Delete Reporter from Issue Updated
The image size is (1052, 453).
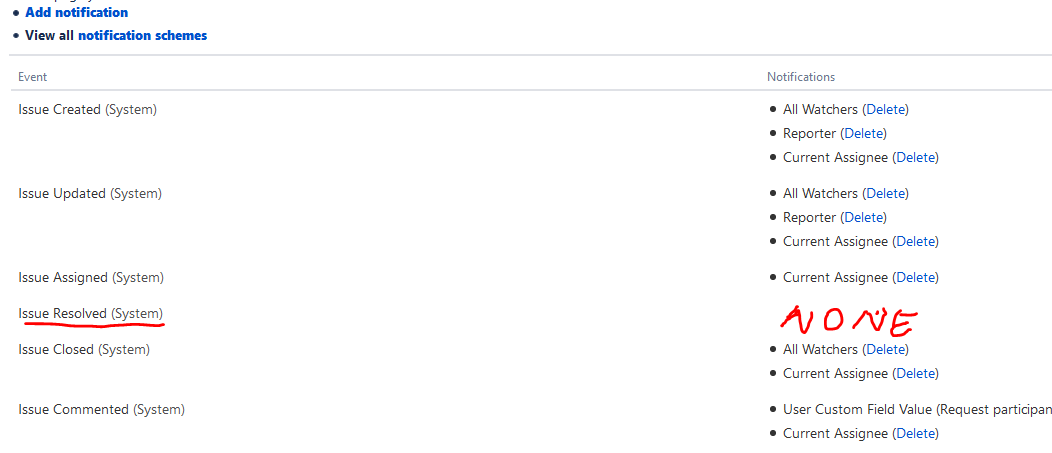[x=863, y=217]
